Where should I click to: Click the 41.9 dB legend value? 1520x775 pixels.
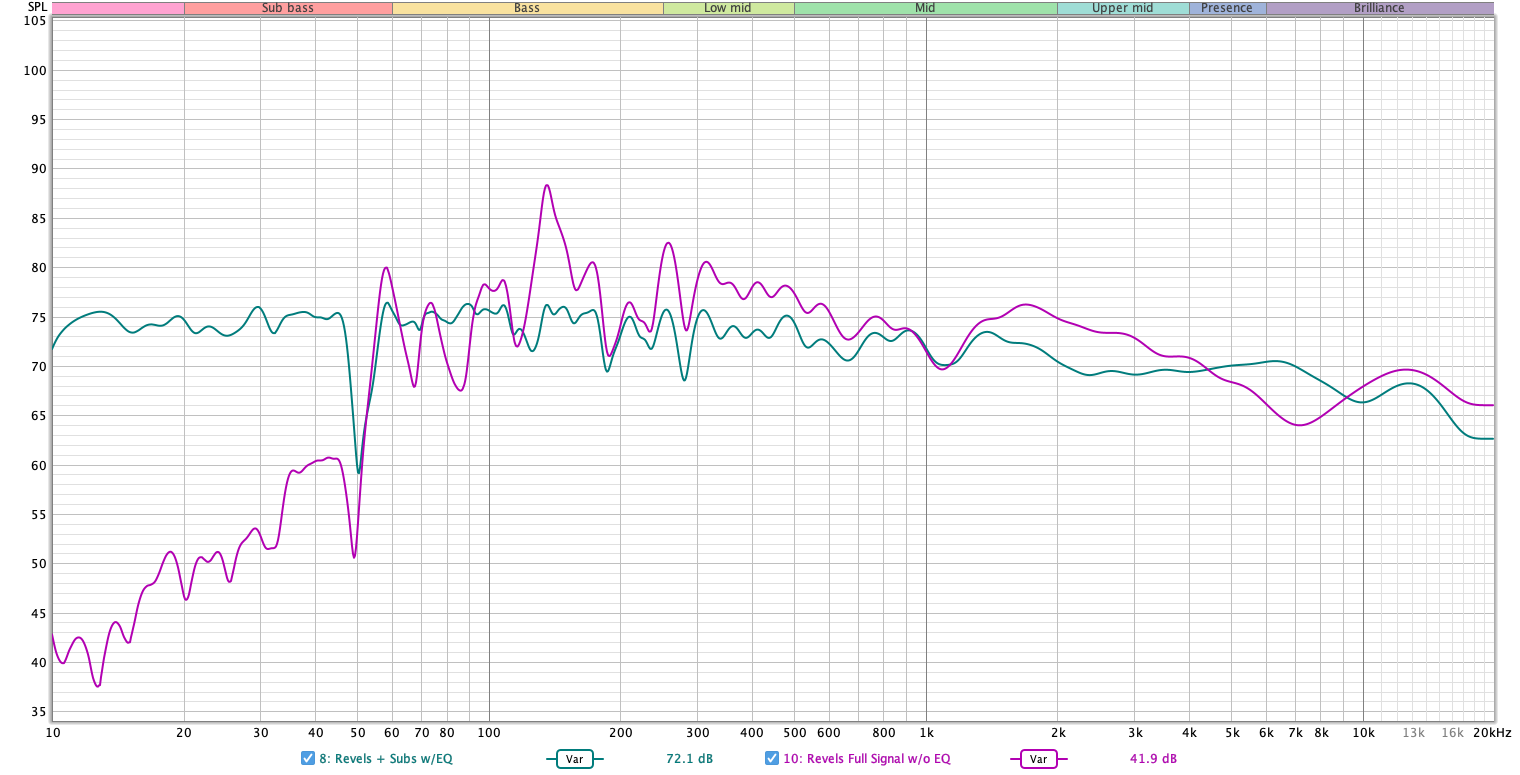[x=1153, y=759]
